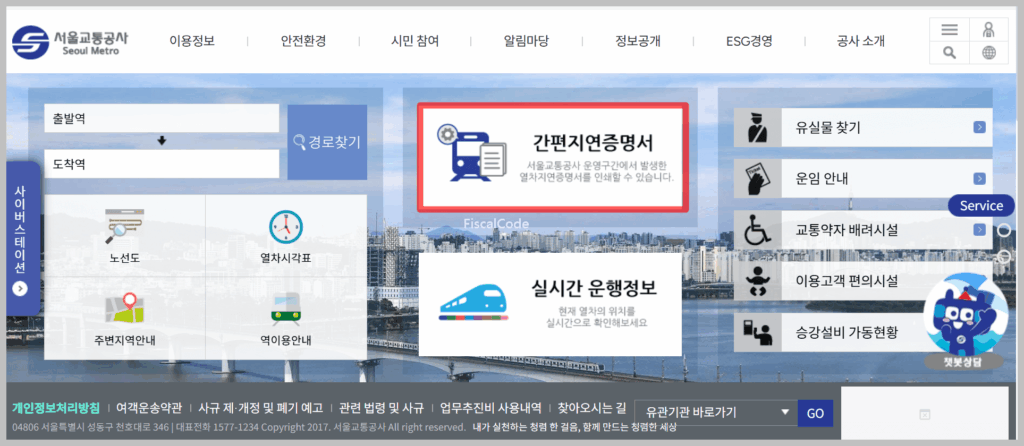Screen dimensions: 1024x446
Task: Click the 간편지연증명서 train document icon
Action: [x=472, y=153]
